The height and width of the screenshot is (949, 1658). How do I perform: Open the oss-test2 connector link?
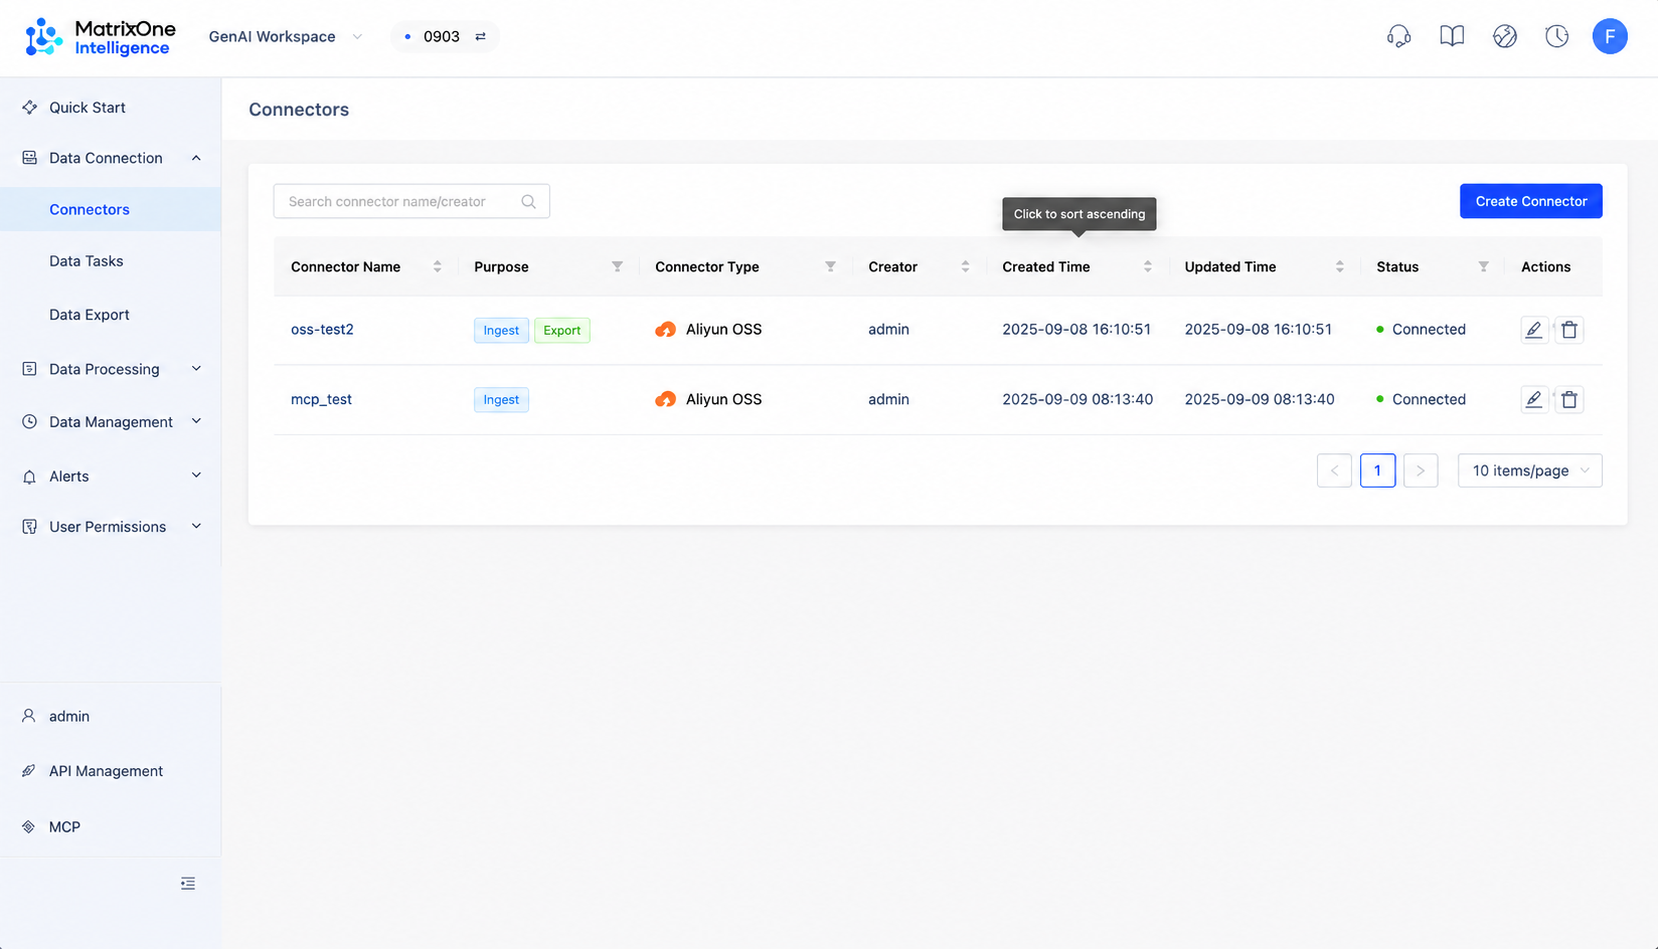[322, 330]
